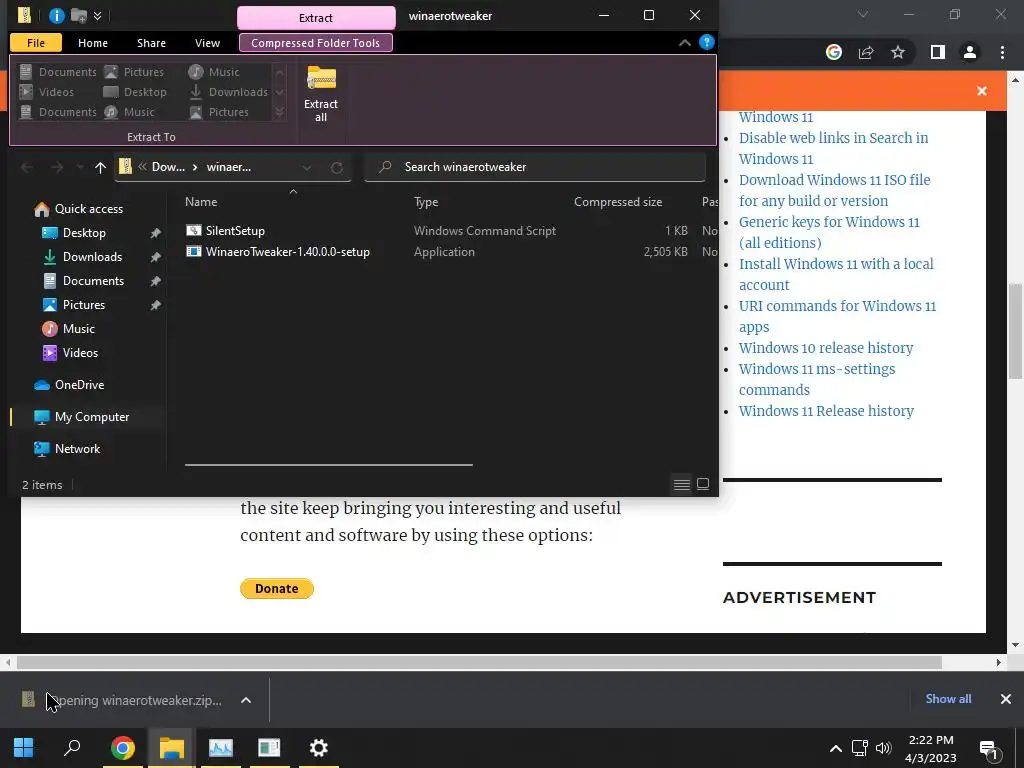This screenshot has width=1024, height=768.
Task: Open Windows 11 Release history link
Action: [x=826, y=411]
